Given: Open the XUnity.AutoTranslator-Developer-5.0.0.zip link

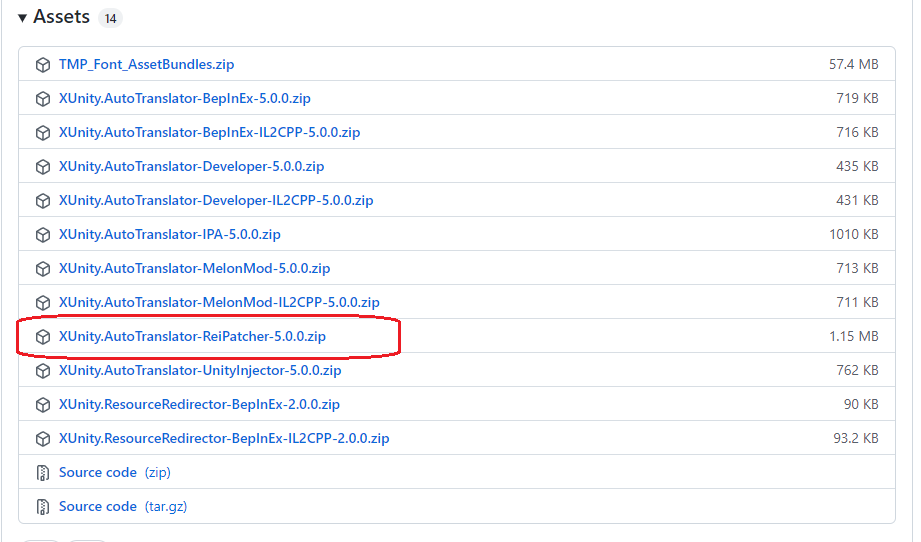Looking at the screenshot, I should tap(191, 166).
